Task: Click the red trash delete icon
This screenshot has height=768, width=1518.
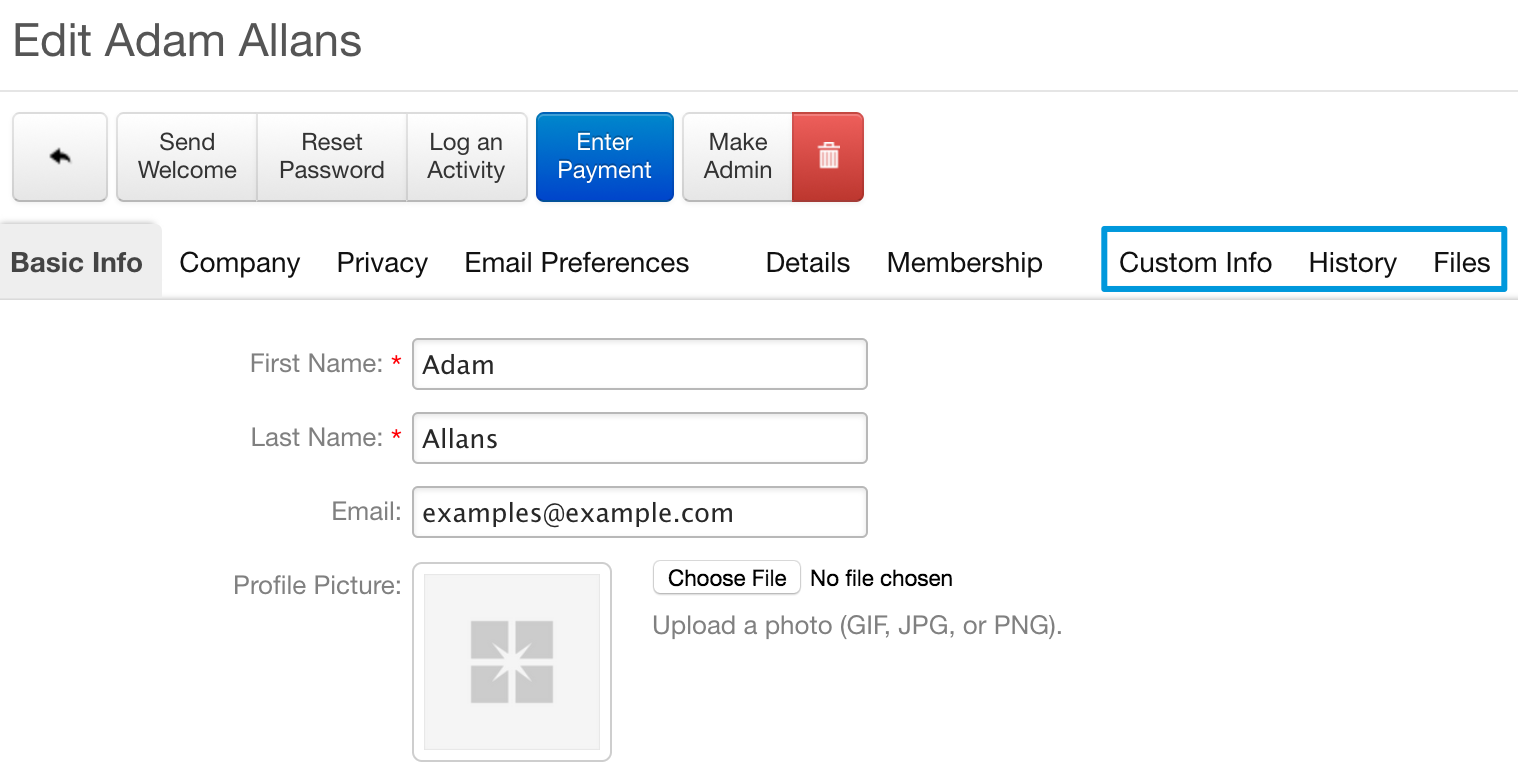Action: [828, 157]
